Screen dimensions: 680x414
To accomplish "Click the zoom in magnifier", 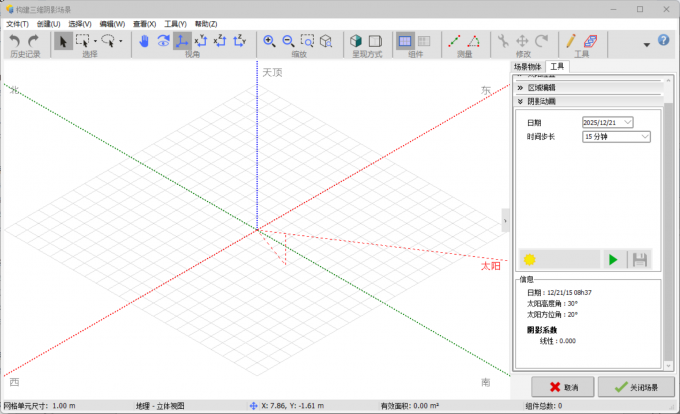I will pos(269,41).
